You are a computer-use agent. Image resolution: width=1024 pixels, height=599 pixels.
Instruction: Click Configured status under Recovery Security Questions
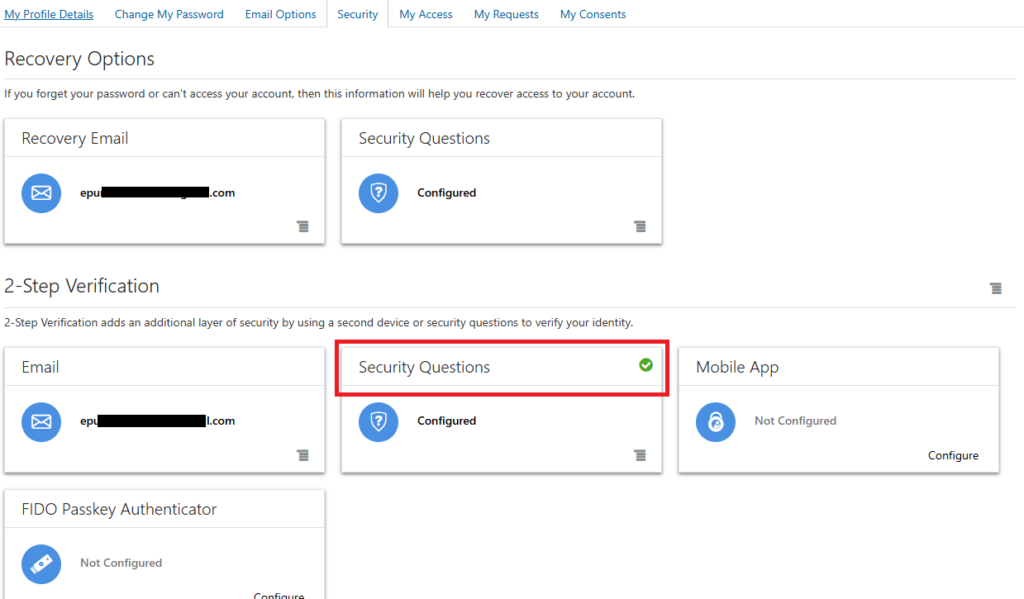pyautogui.click(x=447, y=193)
